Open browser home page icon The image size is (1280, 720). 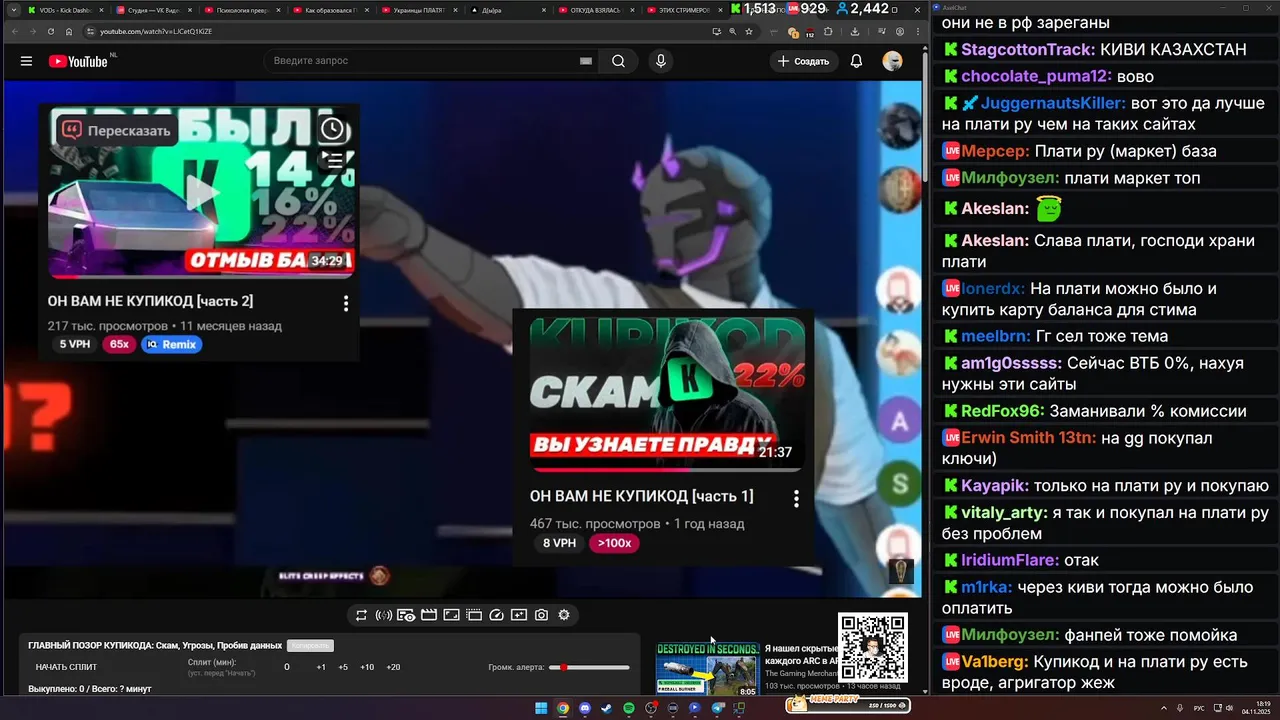click(69, 32)
